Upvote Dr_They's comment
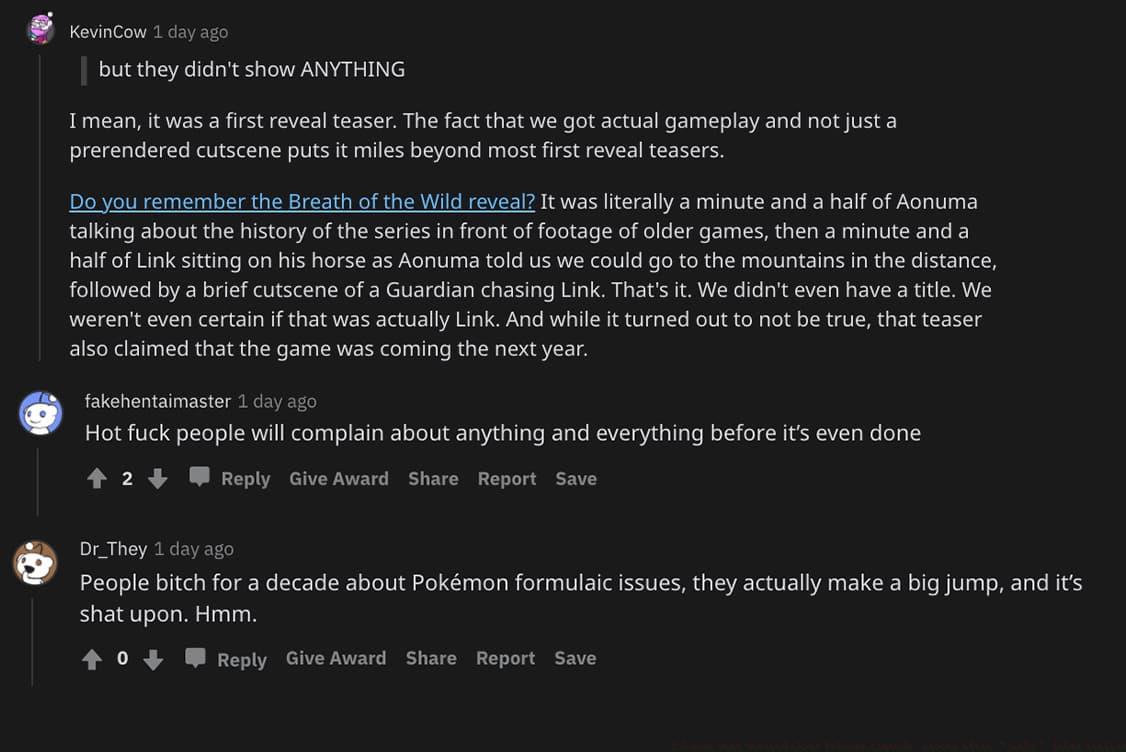1126x752 pixels. coord(92,659)
